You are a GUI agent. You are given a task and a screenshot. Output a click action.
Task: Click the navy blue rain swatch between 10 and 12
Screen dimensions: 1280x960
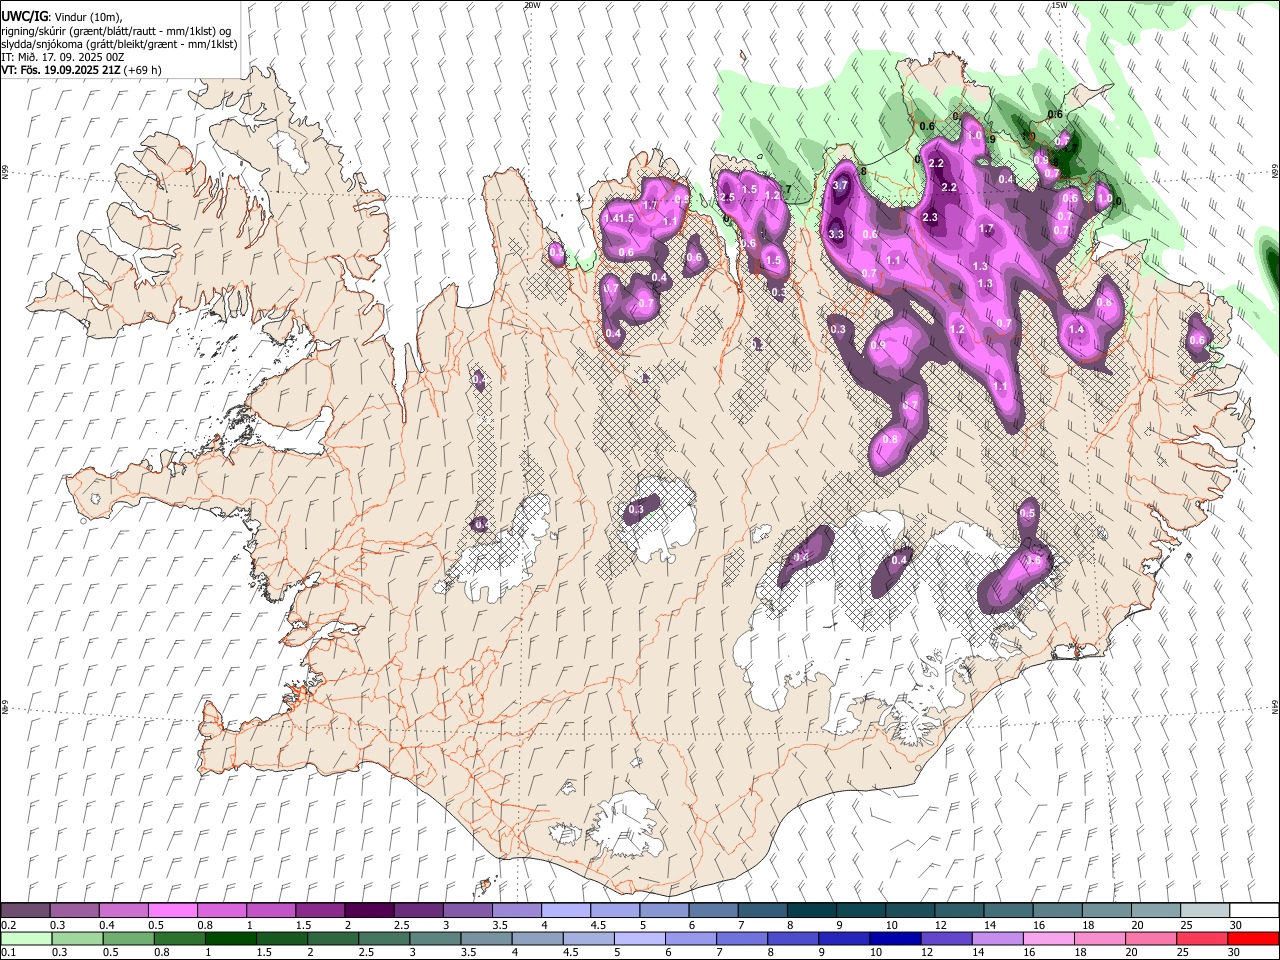click(x=895, y=938)
